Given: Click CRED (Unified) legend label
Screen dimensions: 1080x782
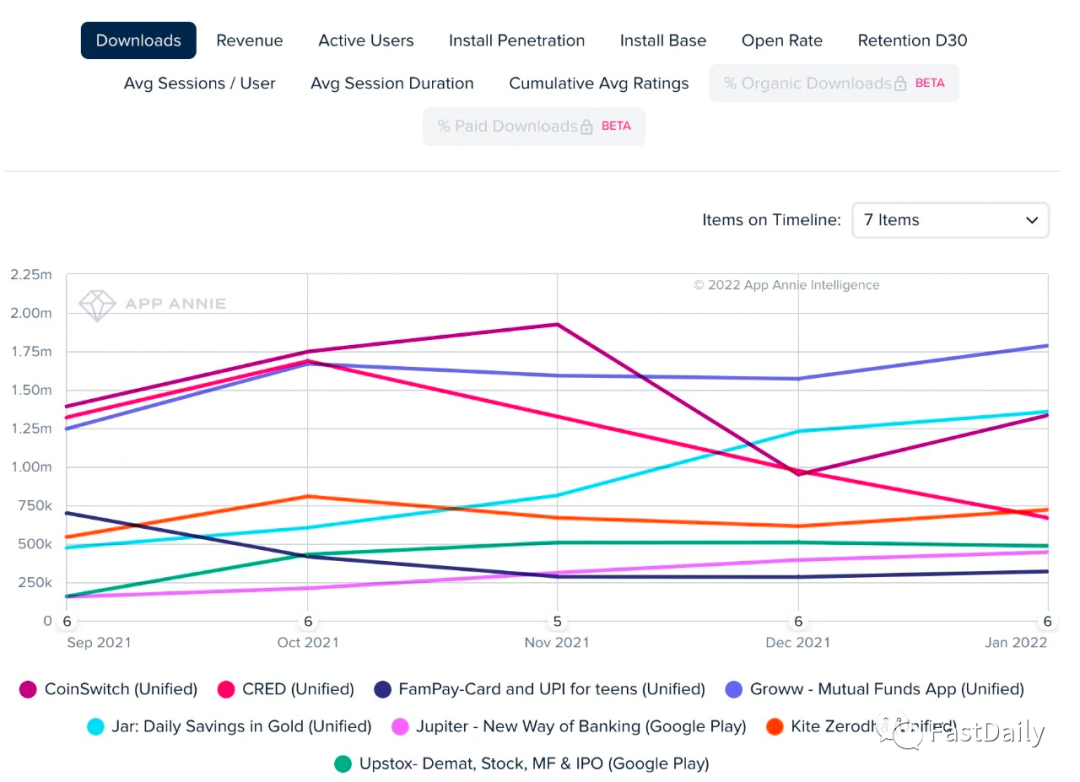Looking at the screenshot, I should click(298, 690).
